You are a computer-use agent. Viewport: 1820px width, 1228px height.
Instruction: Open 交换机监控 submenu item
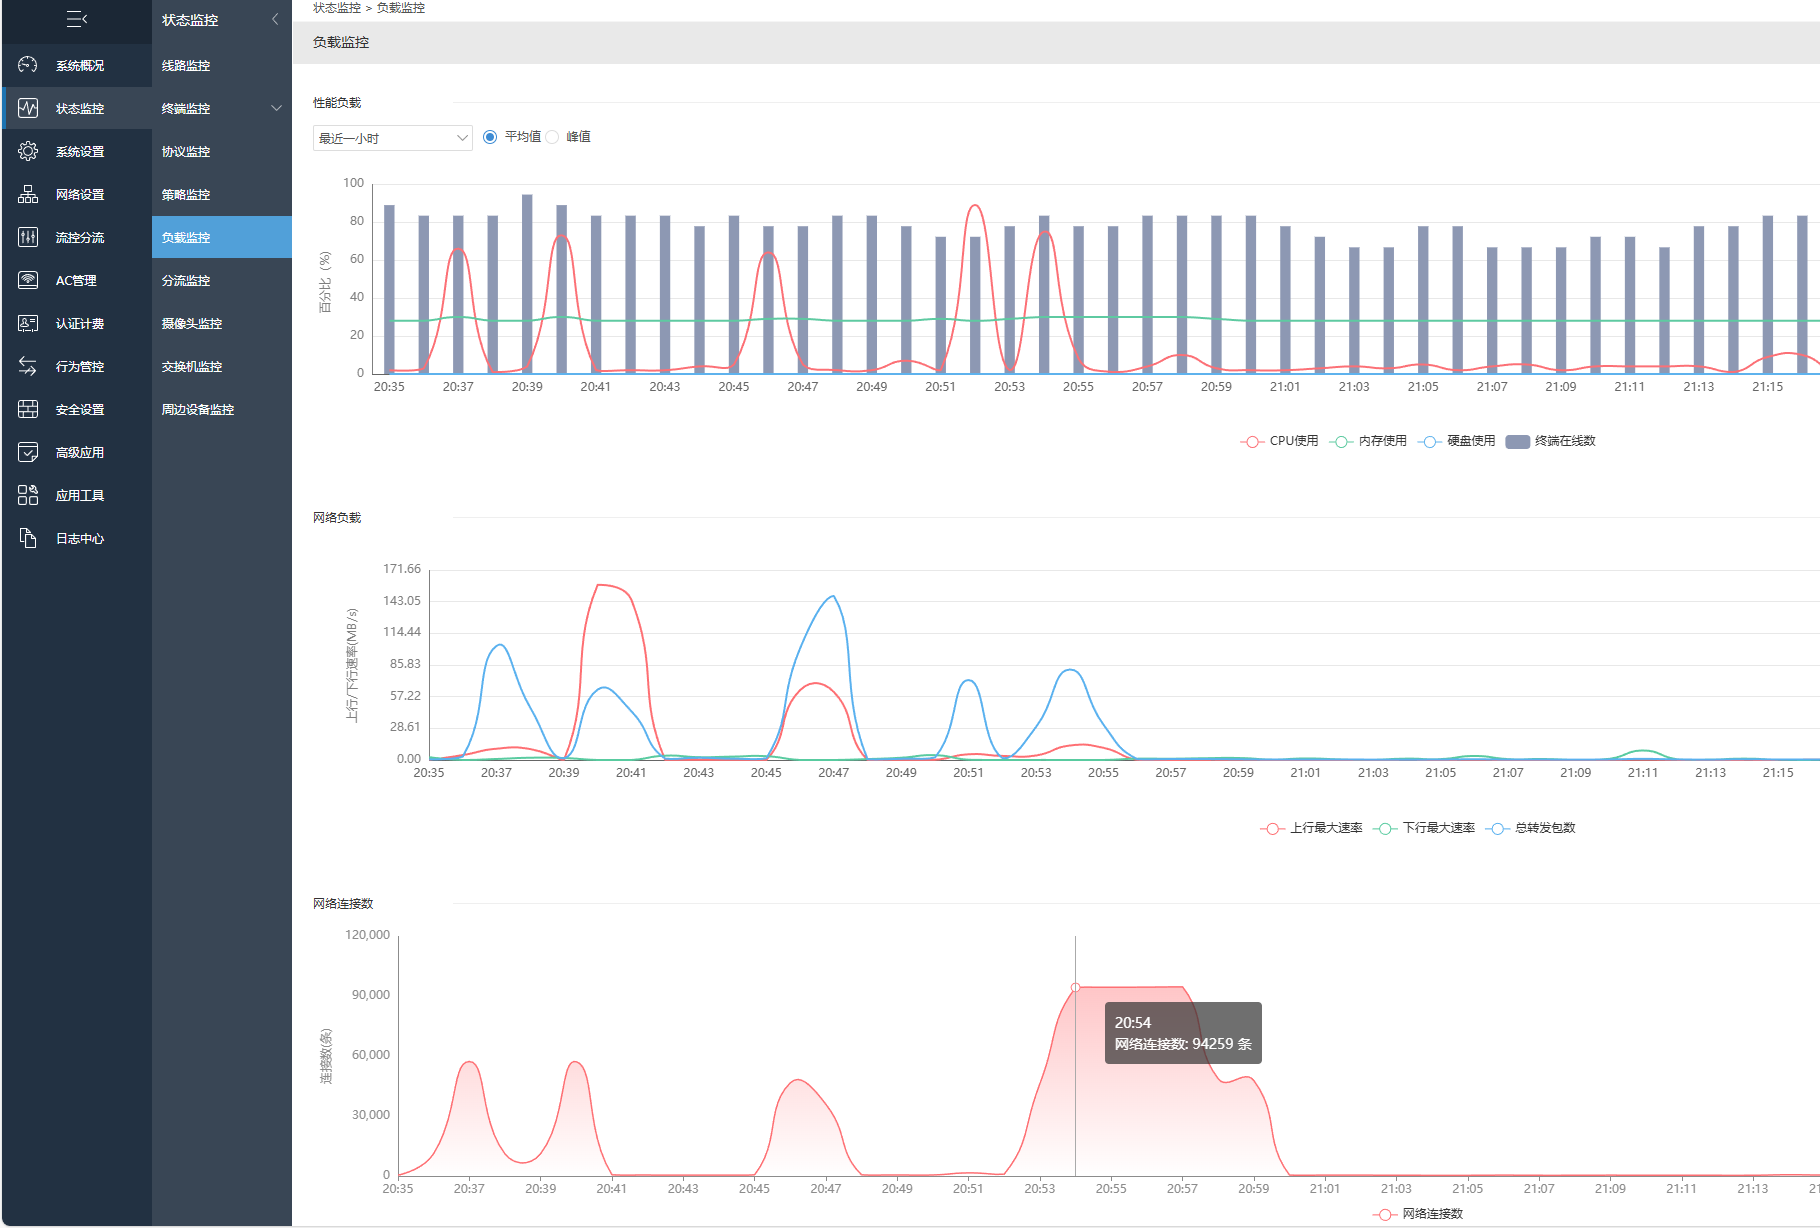pos(192,366)
